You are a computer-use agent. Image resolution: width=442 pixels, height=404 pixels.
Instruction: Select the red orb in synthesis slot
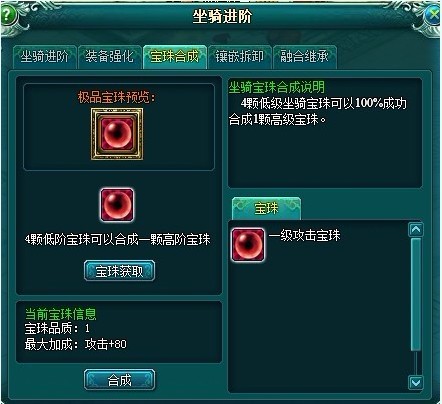pos(117,205)
